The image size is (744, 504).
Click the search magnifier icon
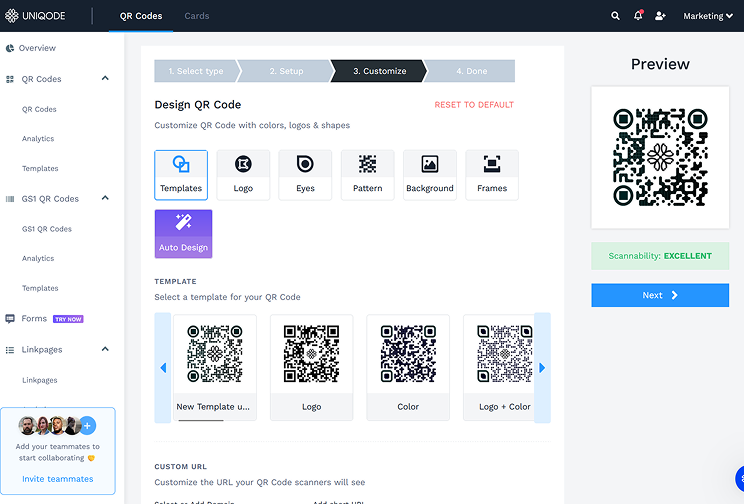point(615,16)
